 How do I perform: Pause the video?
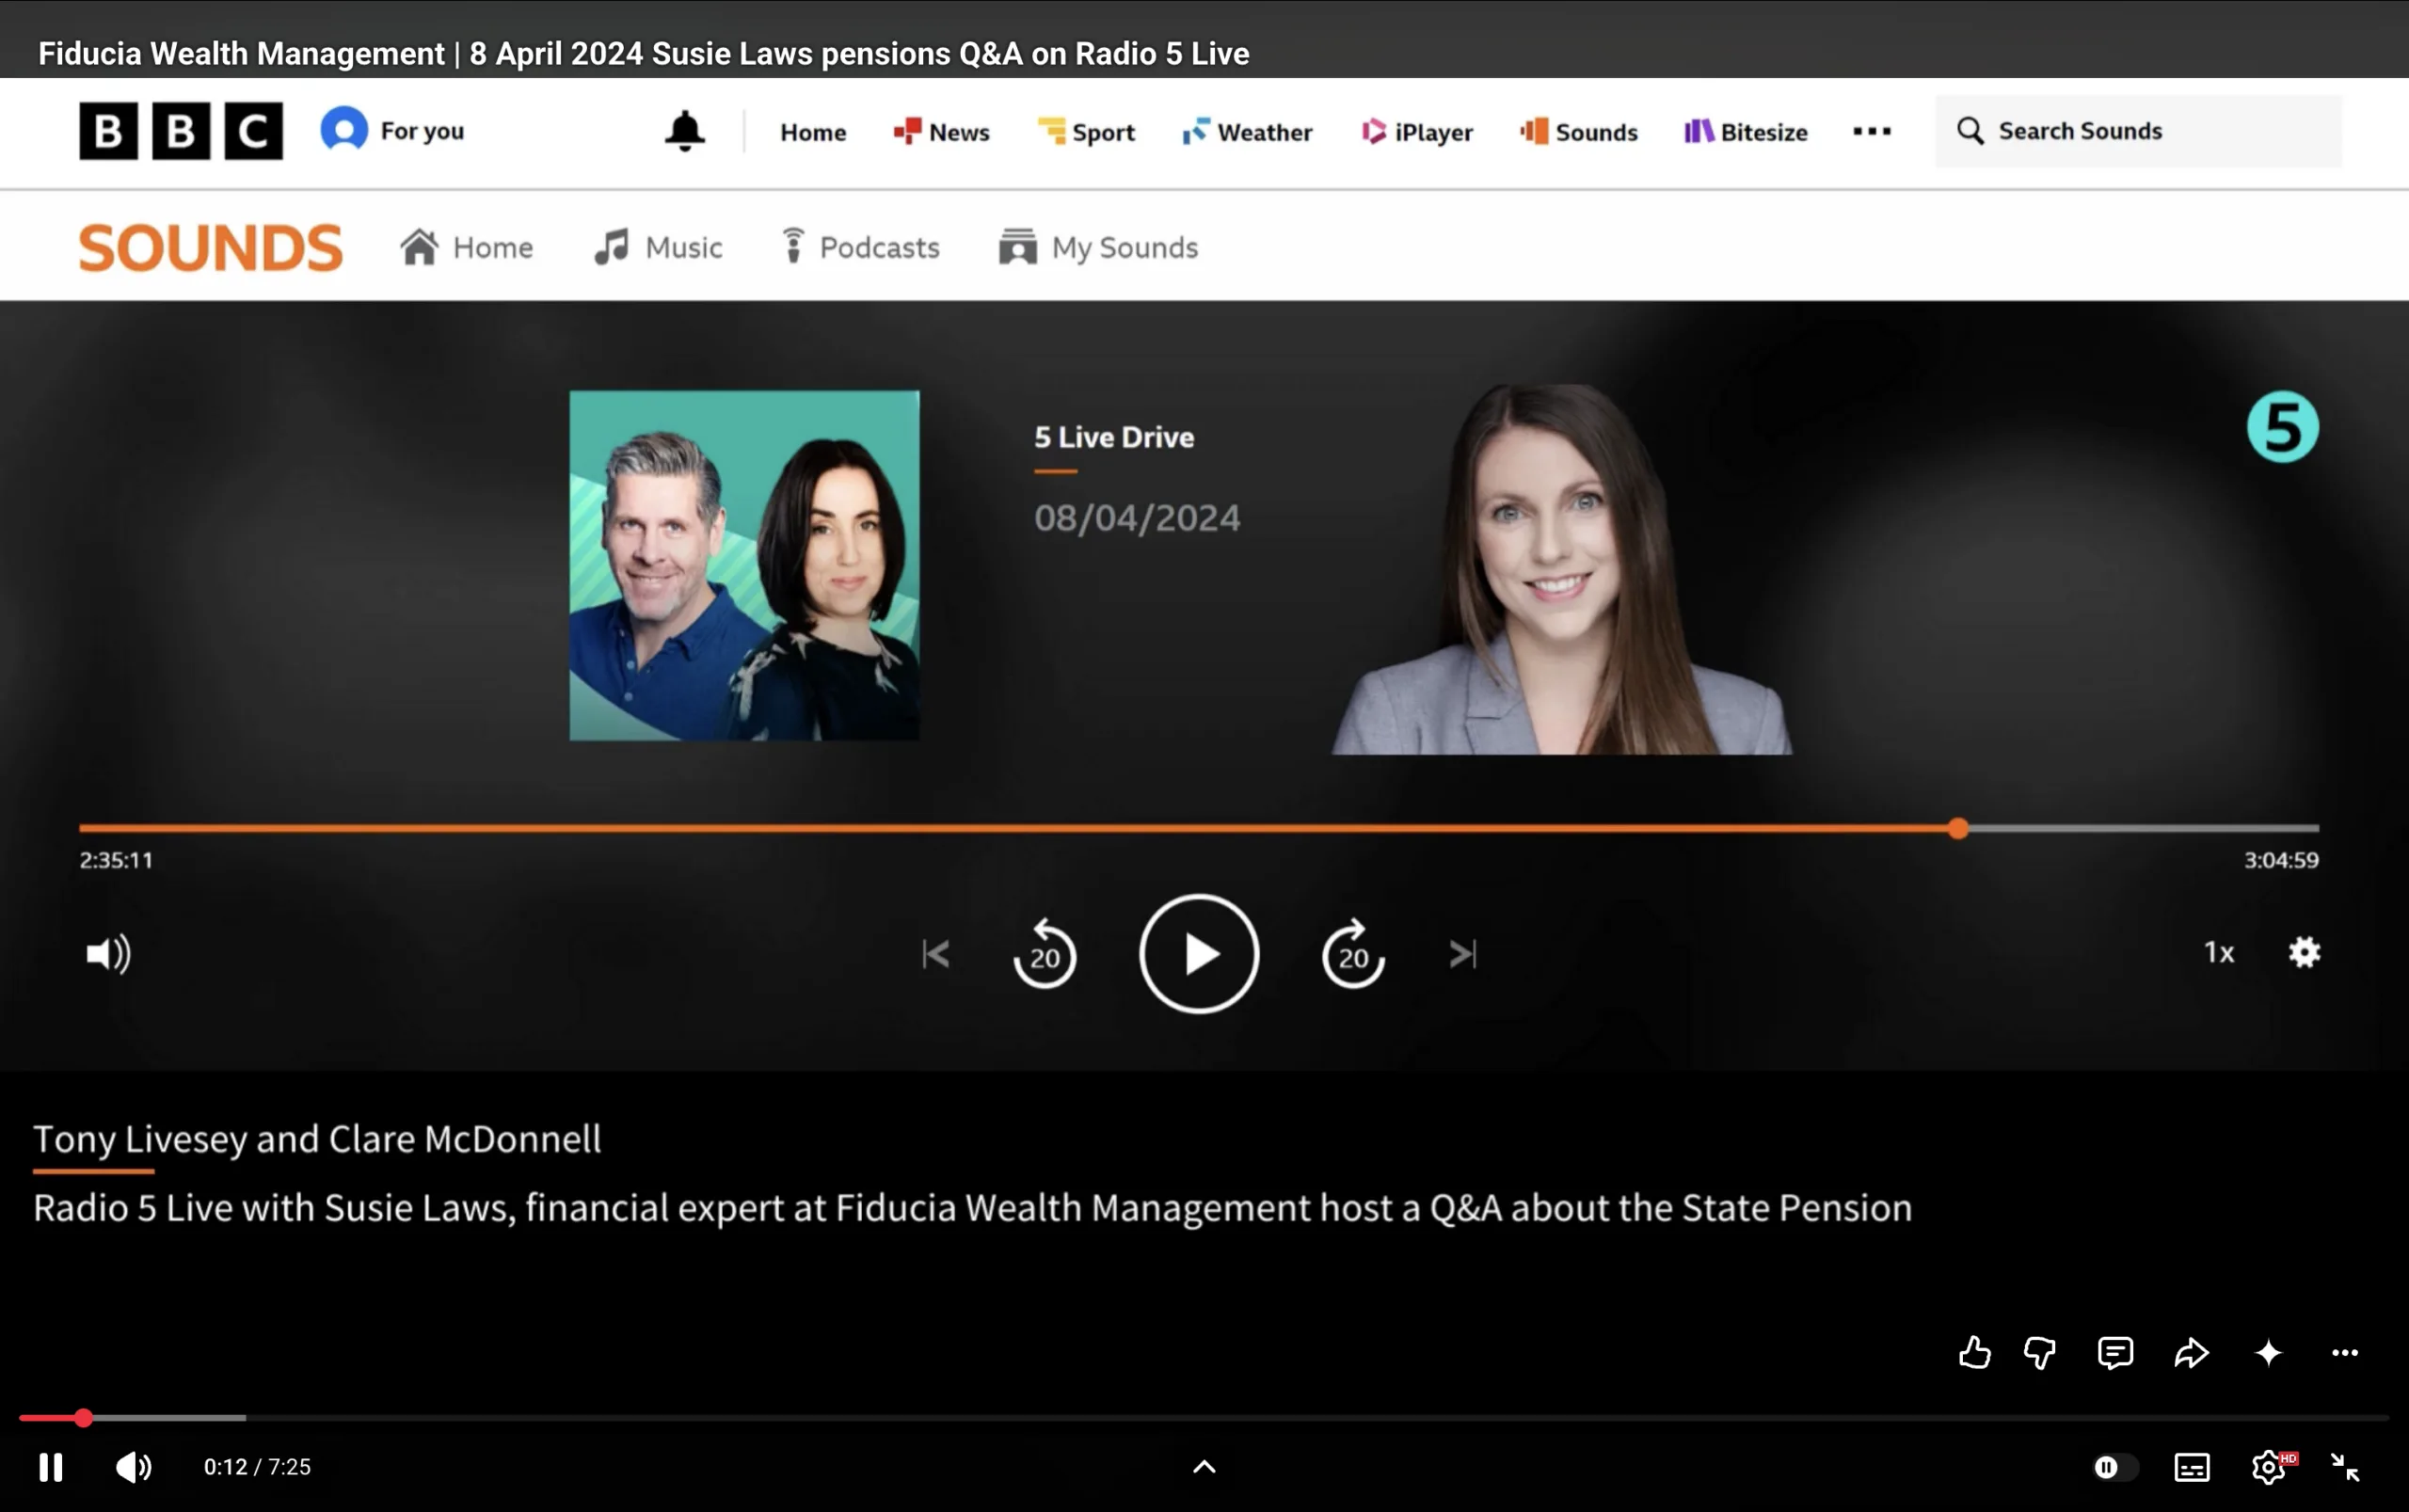(51, 1467)
